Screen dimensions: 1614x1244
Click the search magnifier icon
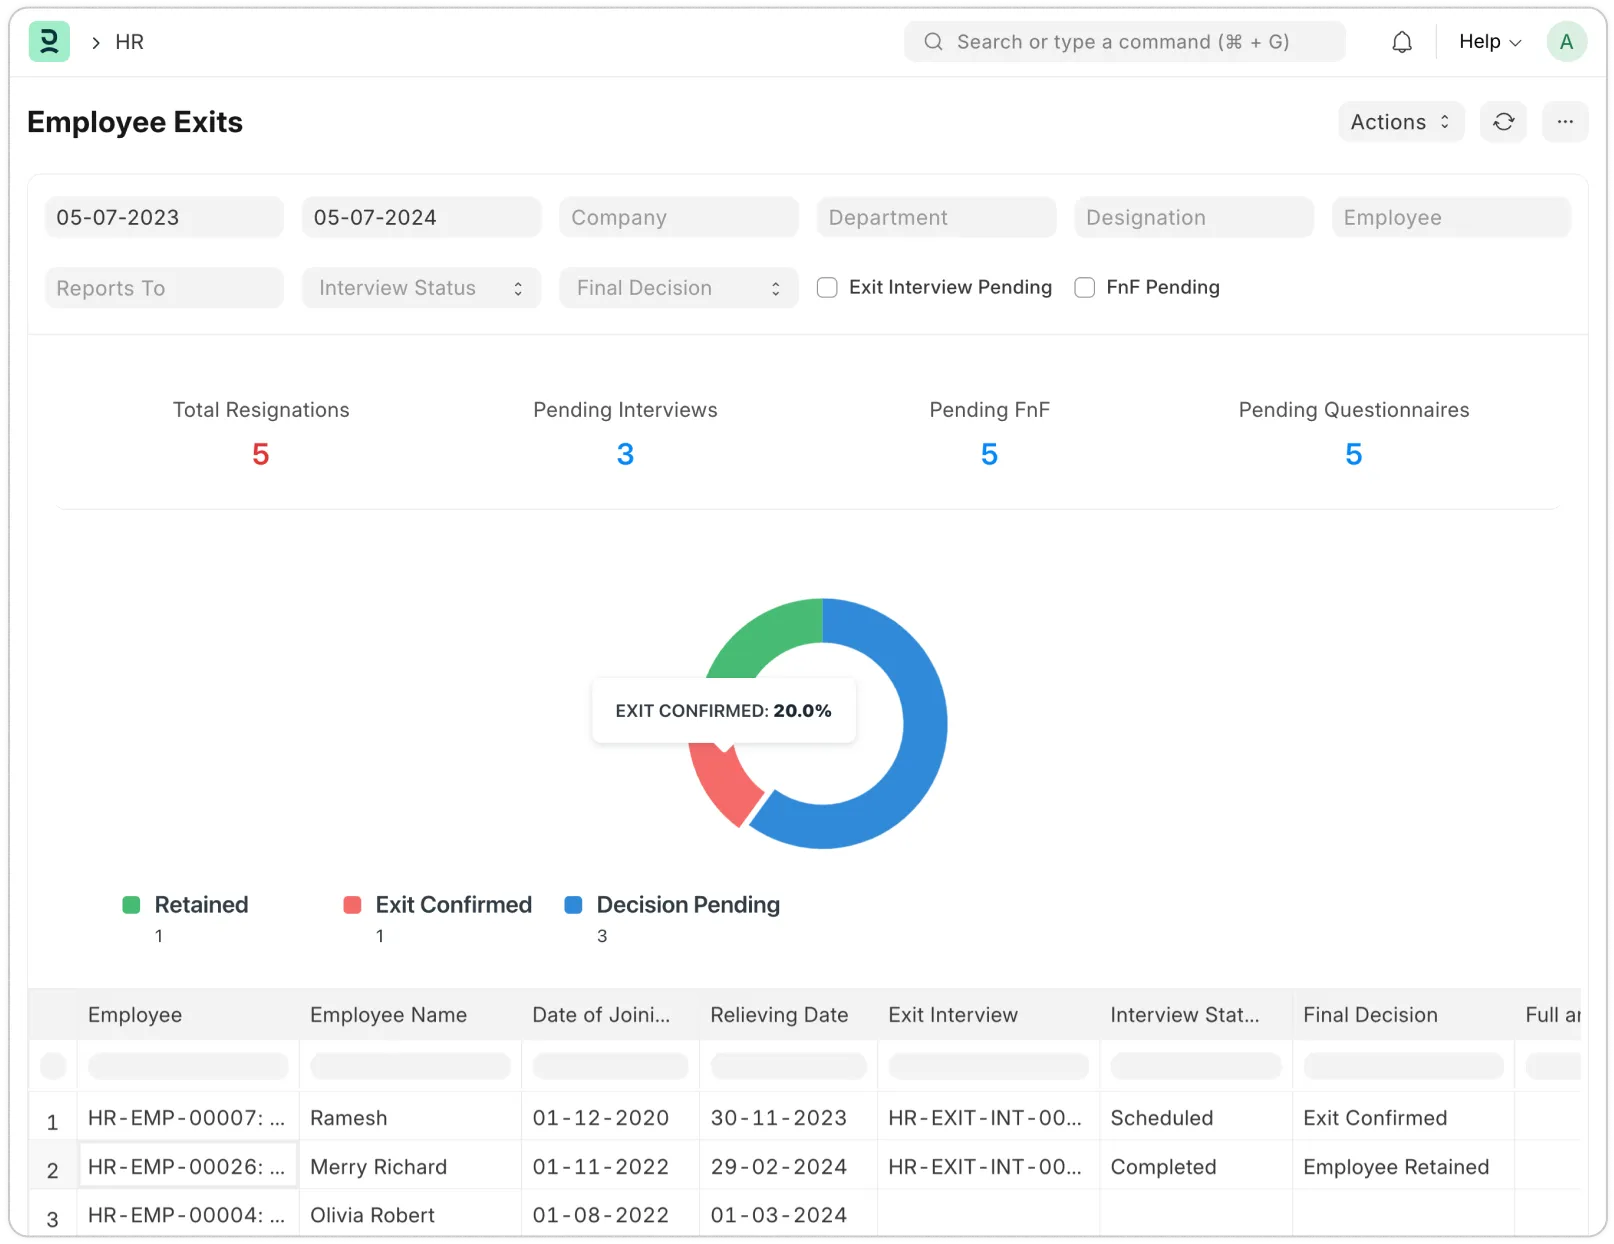pyautogui.click(x=933, y=42)
